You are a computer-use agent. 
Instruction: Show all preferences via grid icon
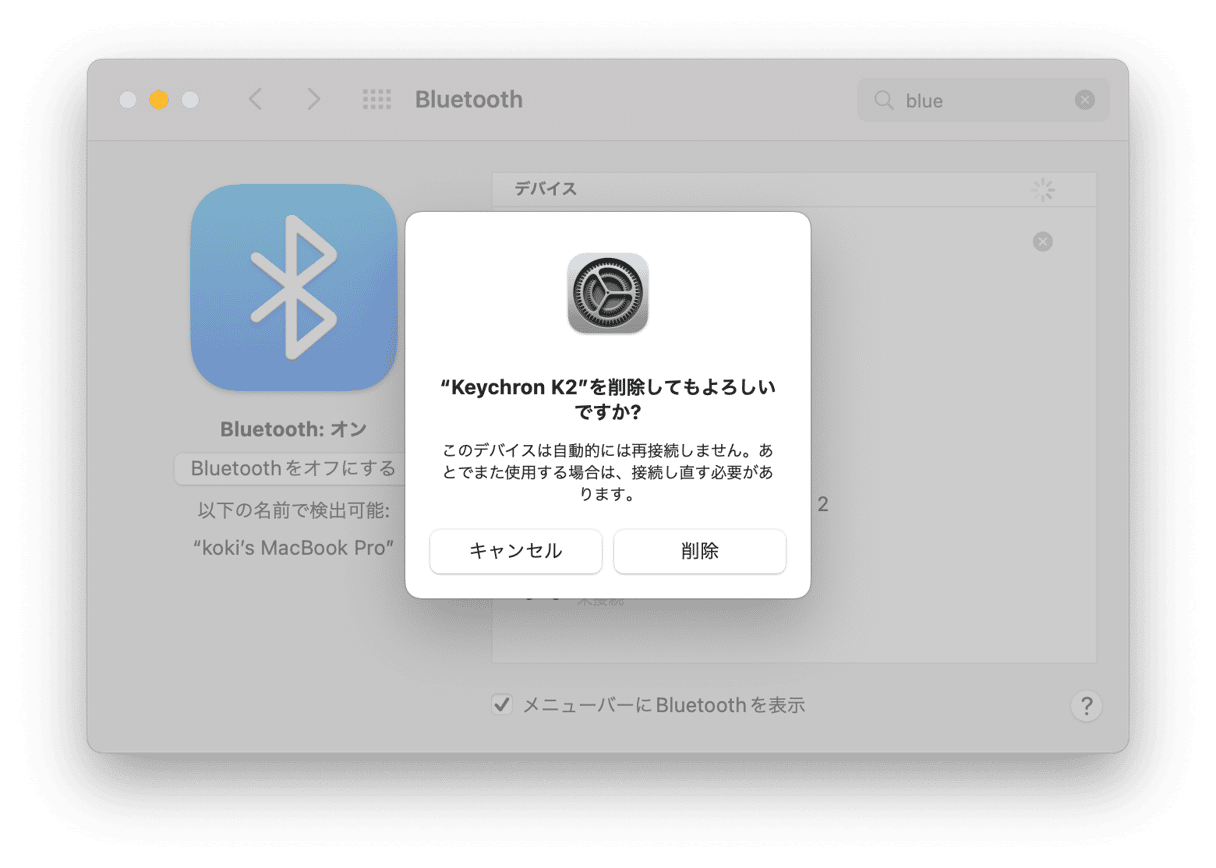(x=377, y=100)
